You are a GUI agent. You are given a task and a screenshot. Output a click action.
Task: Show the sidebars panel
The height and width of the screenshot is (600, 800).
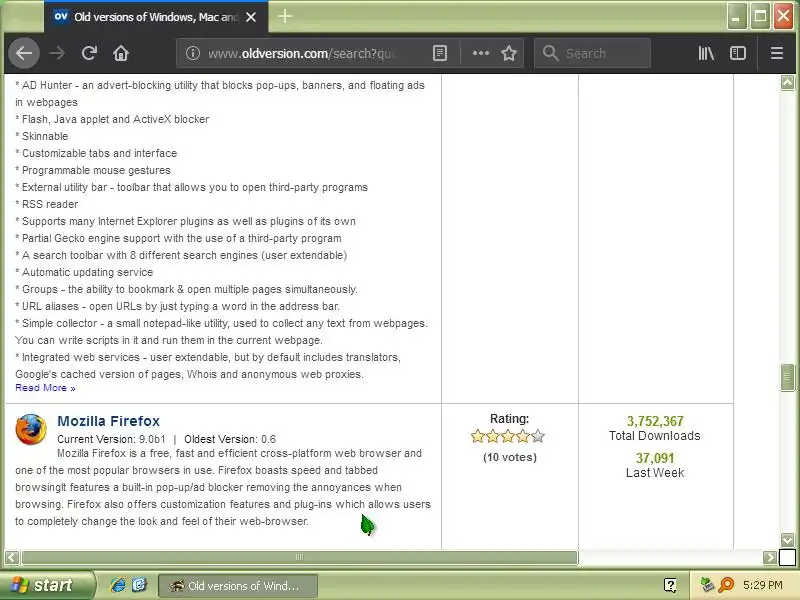pyautogui.click(x=738, y=53)
